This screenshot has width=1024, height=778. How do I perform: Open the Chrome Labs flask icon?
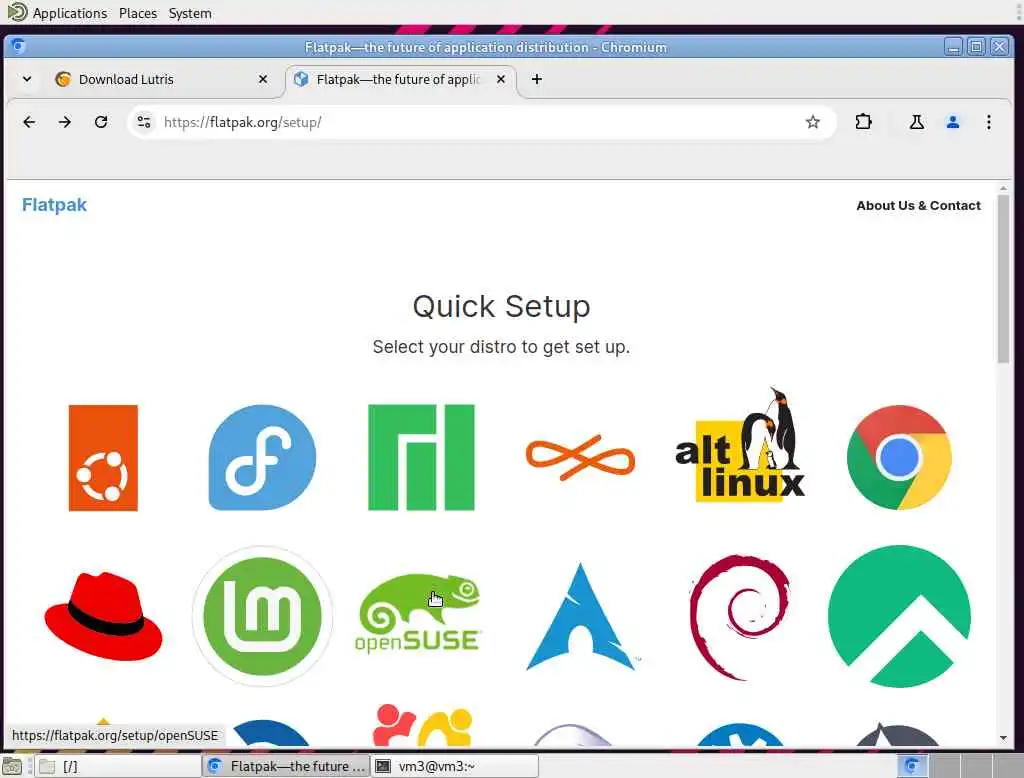pyautogui.click(x=917, y=122)
